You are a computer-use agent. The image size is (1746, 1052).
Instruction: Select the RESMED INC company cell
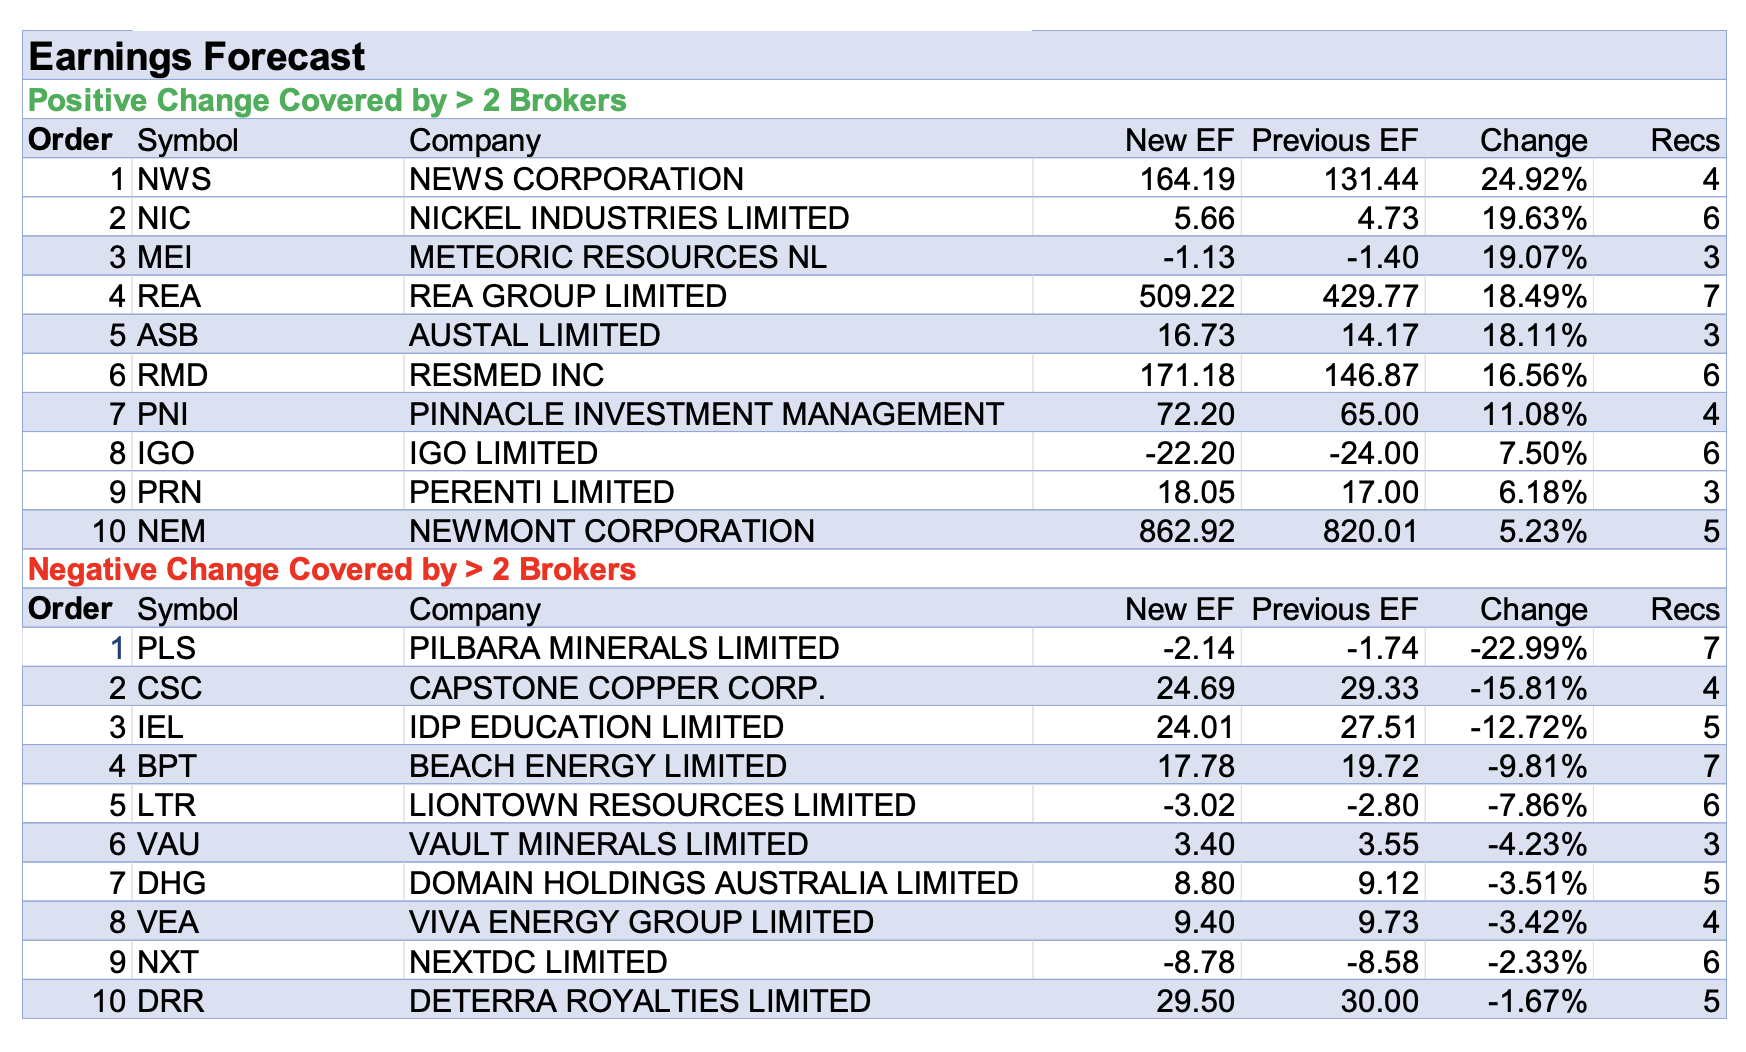[x=506, y=375]
